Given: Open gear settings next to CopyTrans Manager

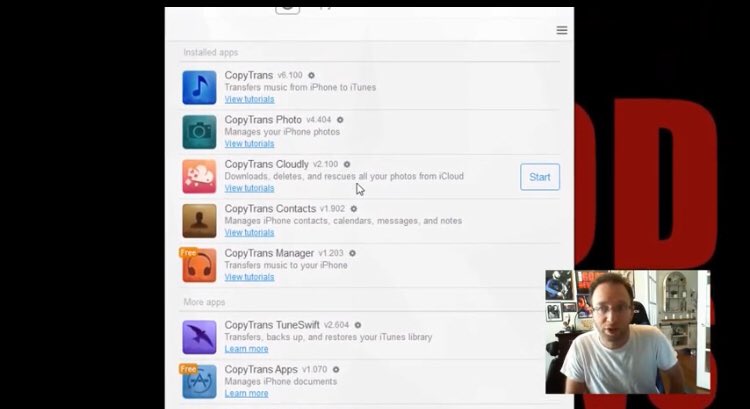Looking at the screenshot, I should (352, 254).
